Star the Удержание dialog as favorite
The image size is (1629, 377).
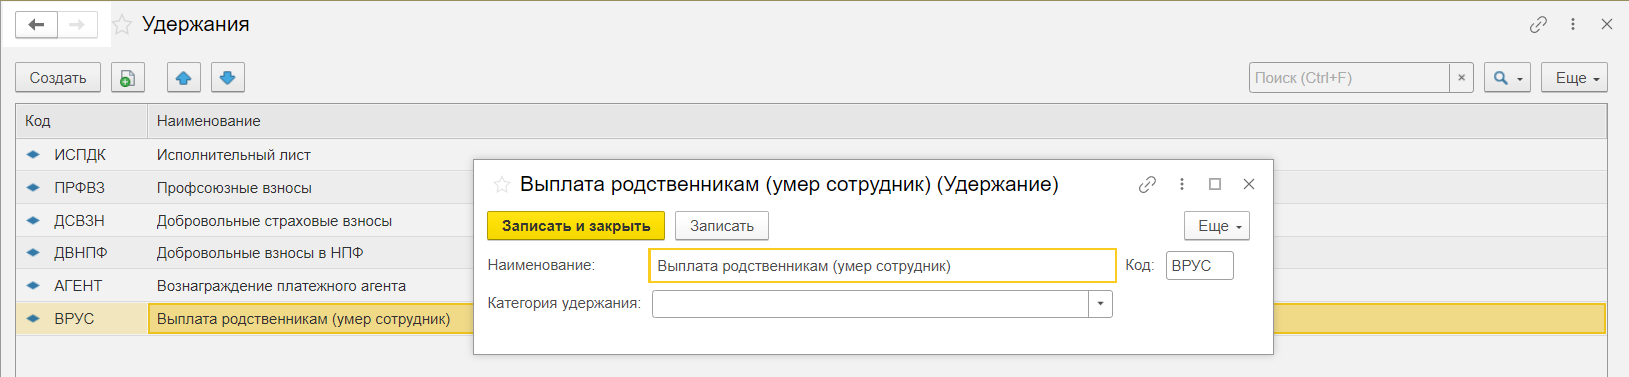[502, 185]
